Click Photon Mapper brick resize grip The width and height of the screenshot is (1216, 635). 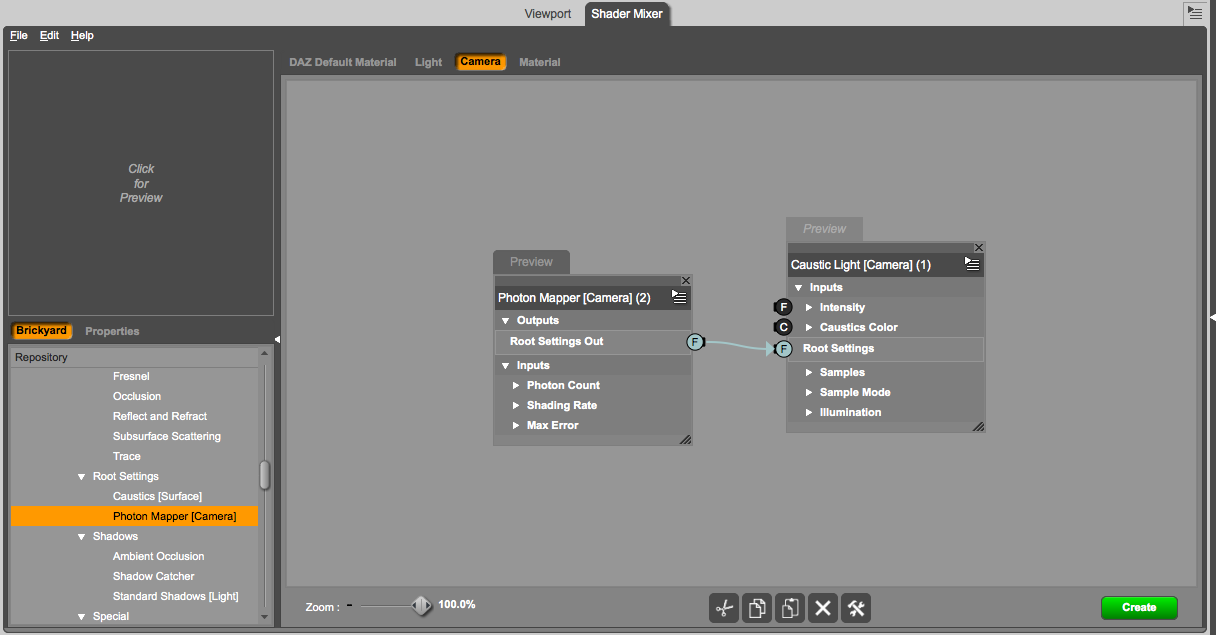pos(685,439)
